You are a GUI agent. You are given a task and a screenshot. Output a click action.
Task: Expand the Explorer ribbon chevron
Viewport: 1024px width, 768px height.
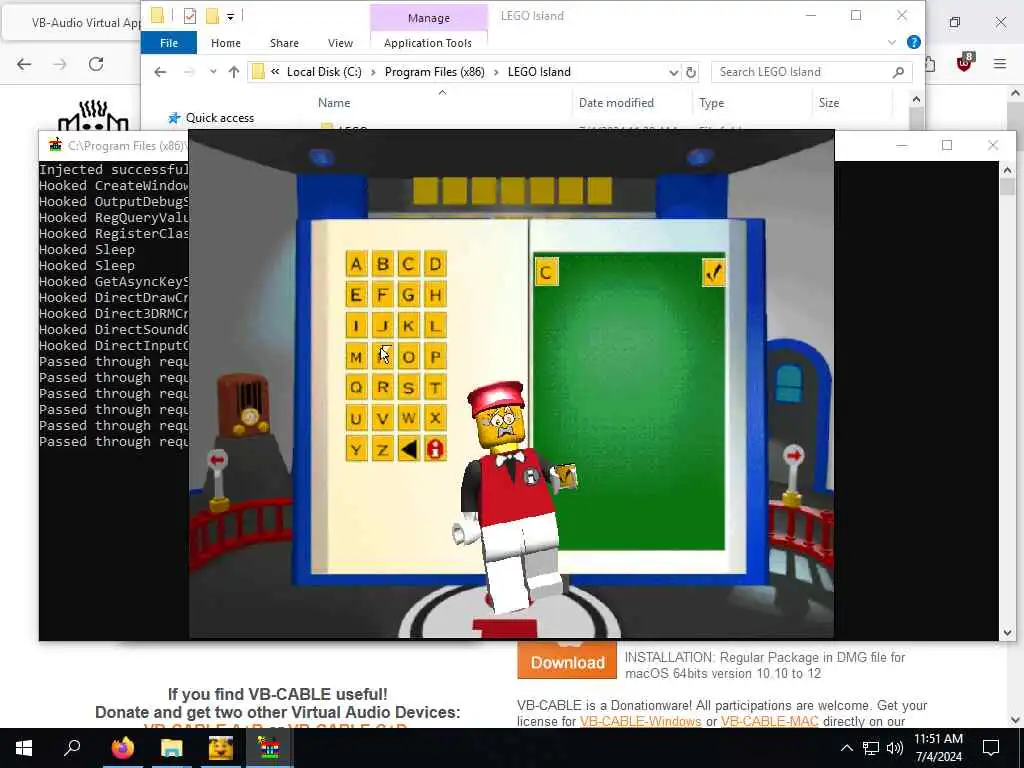(x=892, y=42)
